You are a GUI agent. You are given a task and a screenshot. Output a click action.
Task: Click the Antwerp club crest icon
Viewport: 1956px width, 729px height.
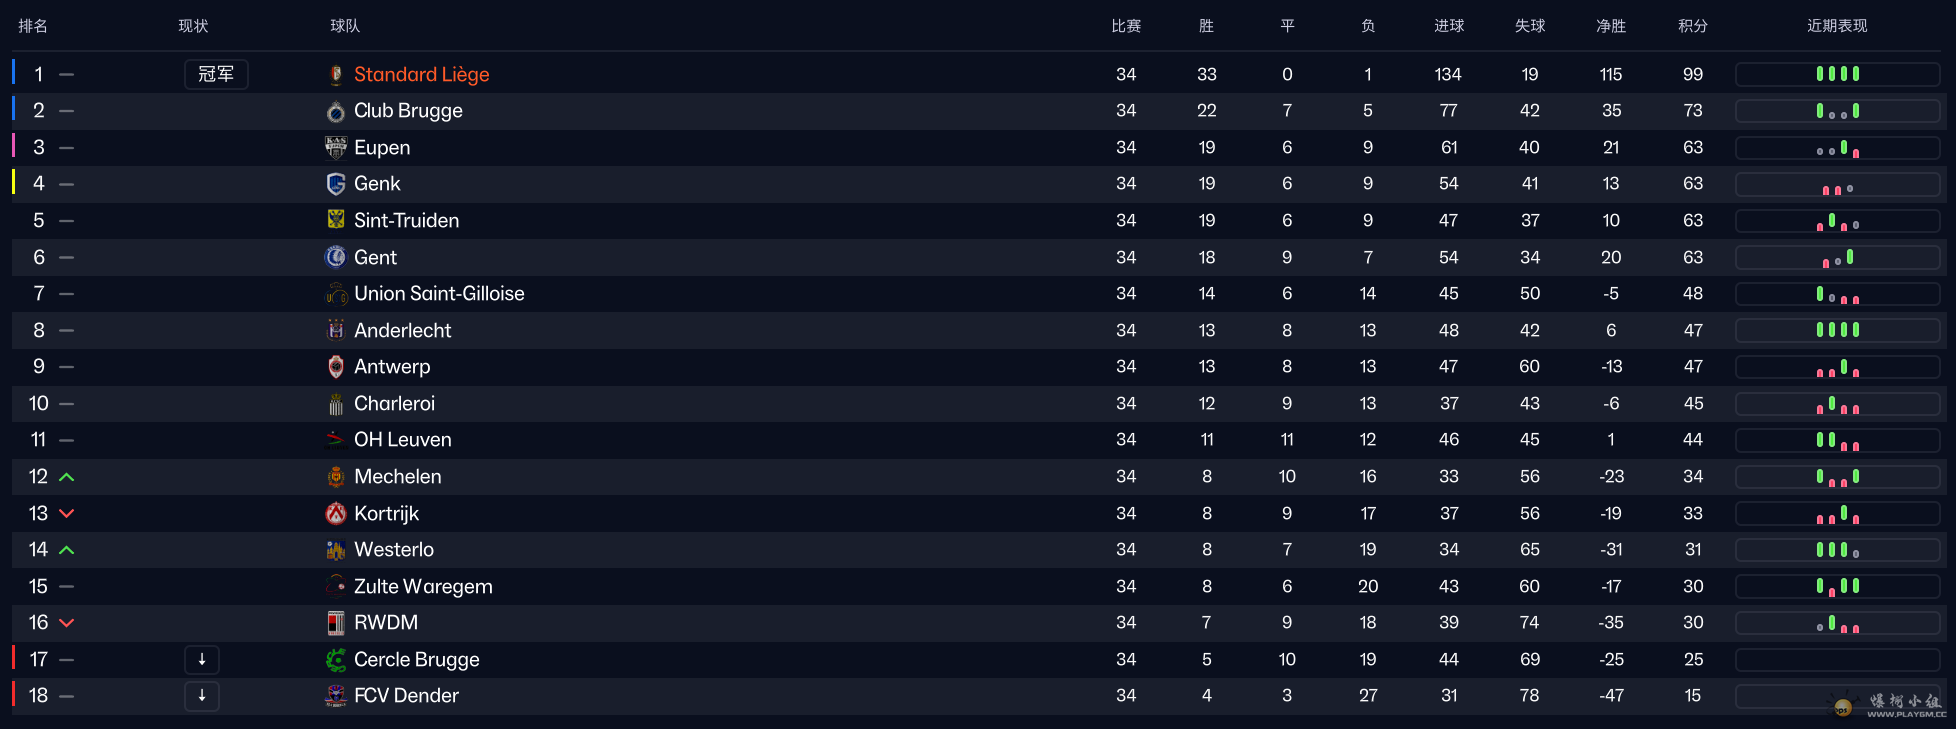point(336,367)
